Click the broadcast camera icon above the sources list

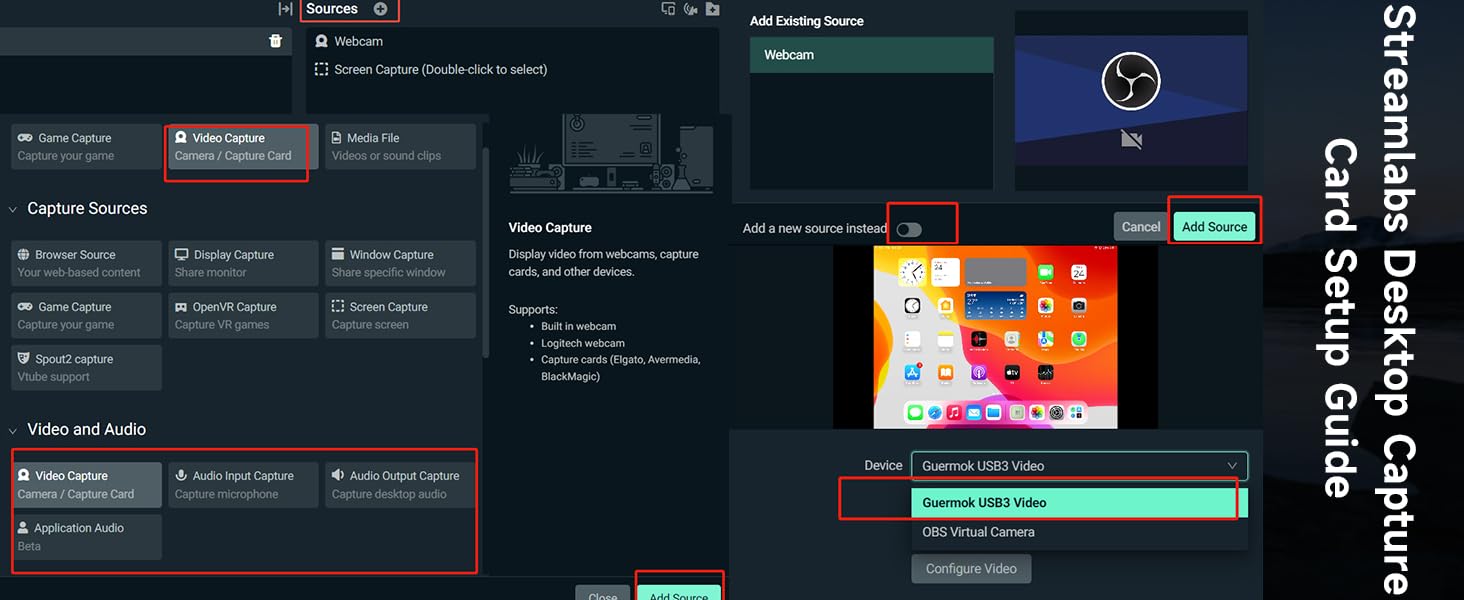click(690, 9)
